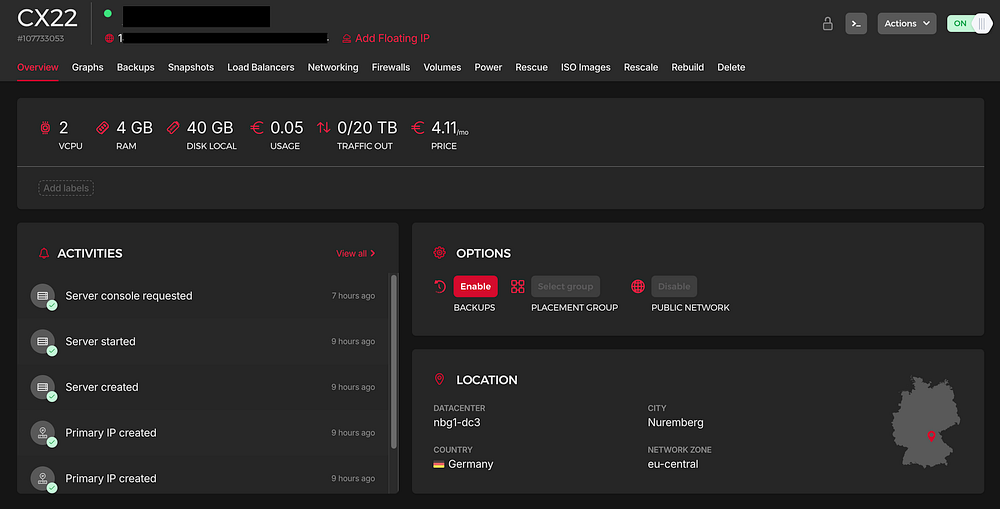Click the 0/20 TB traffic value
1000x509 pixels.
(x=367, y=128)
